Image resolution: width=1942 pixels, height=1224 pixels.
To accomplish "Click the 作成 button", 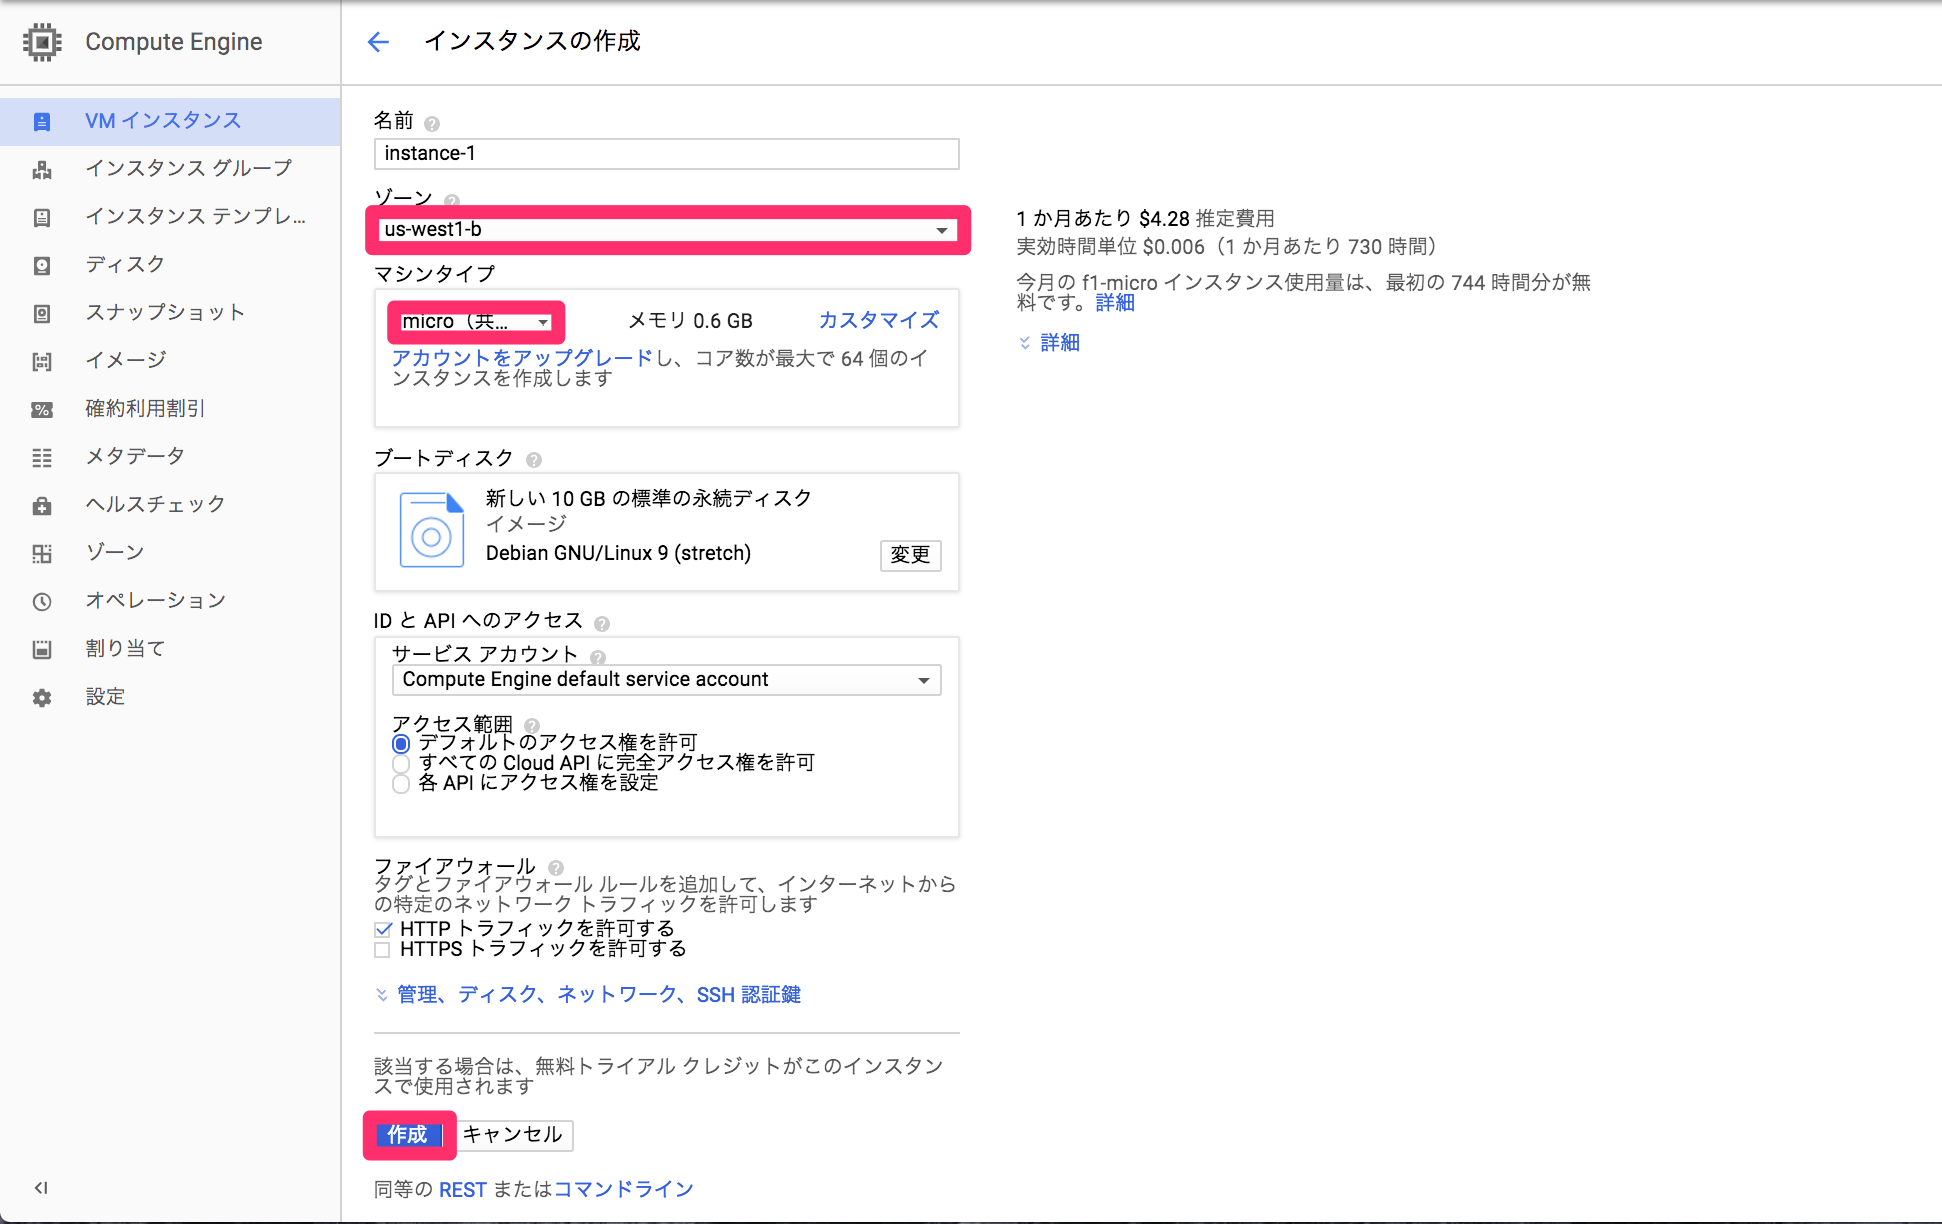I will click(408, 1135).
